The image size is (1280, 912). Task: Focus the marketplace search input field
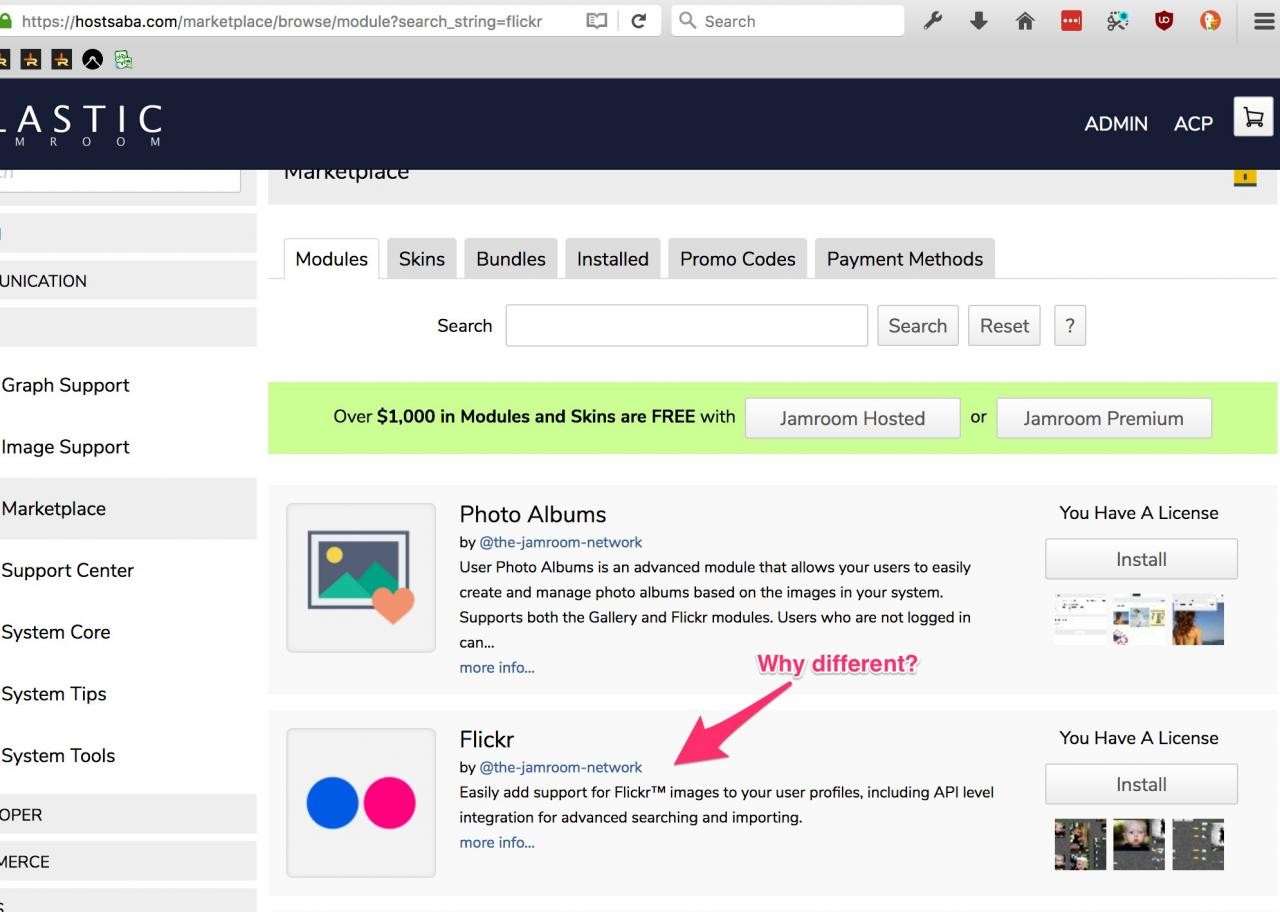(686, 326)
